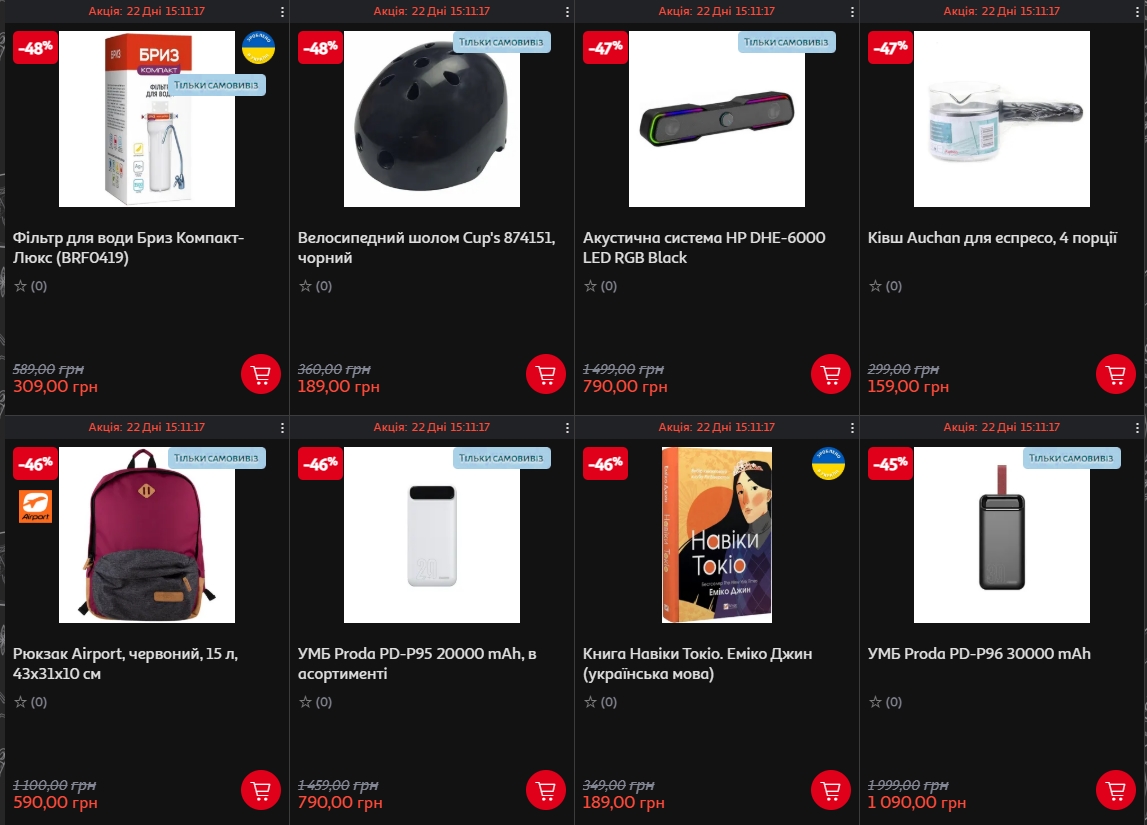
Task: Open three-dot menu on helmet card
Action: pos(567,12)
